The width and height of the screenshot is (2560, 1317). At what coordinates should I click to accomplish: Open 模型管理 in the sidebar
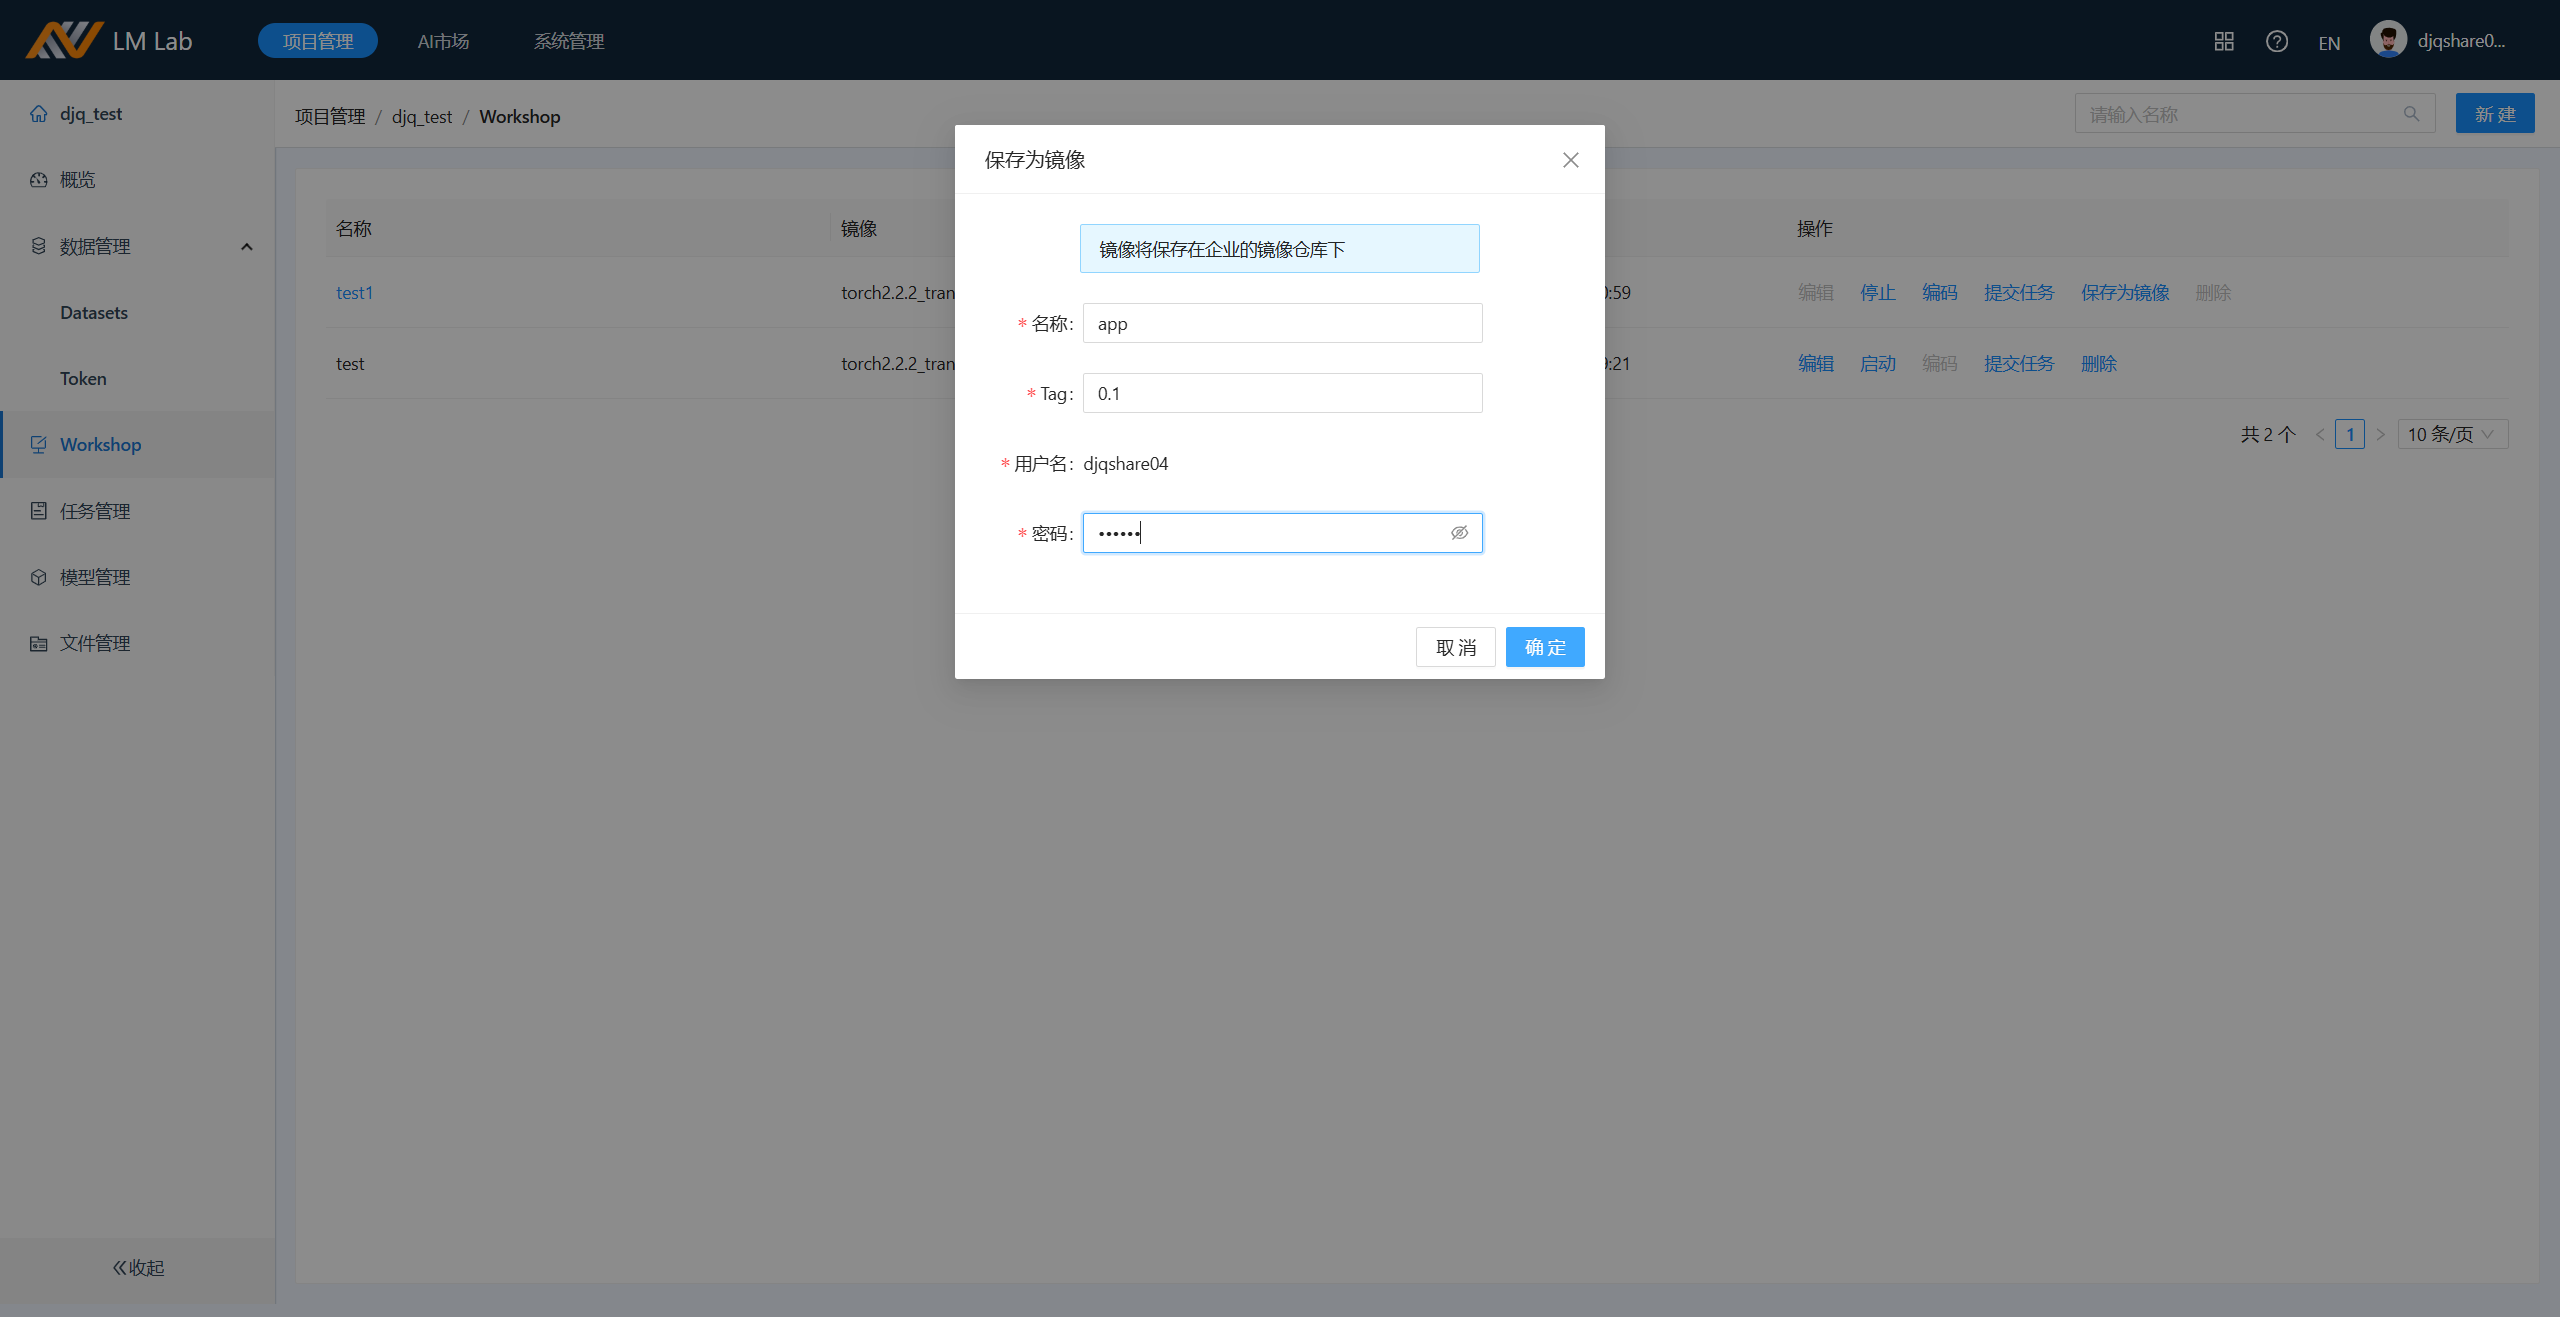(x=95, y=577)
